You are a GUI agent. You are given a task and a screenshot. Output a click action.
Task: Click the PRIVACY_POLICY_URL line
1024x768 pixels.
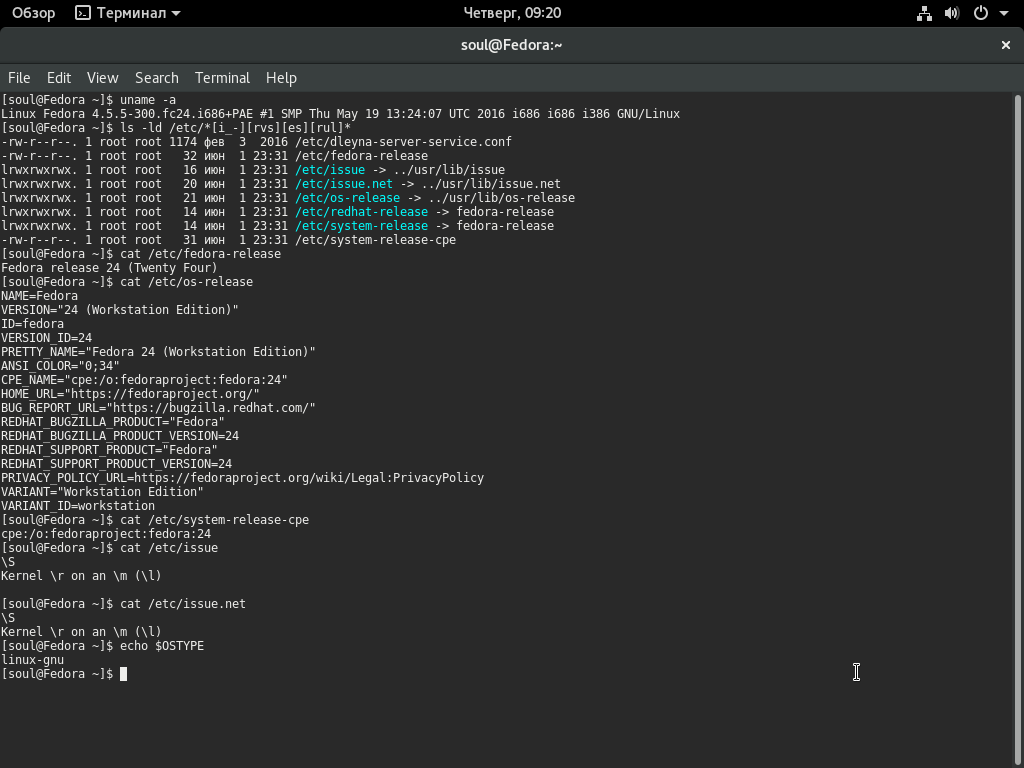tap(243, 478)
